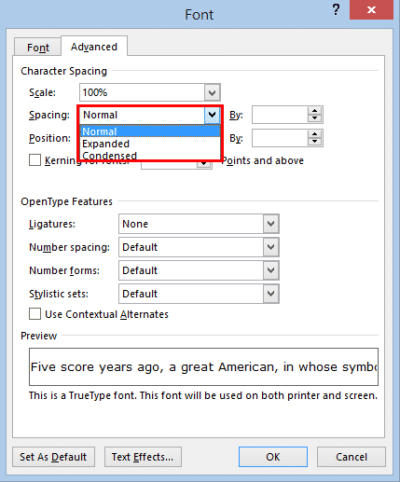Viewport: 400px width, 482px height.
Task: Switch to the Font tab
Action: (x=38, y=47)
